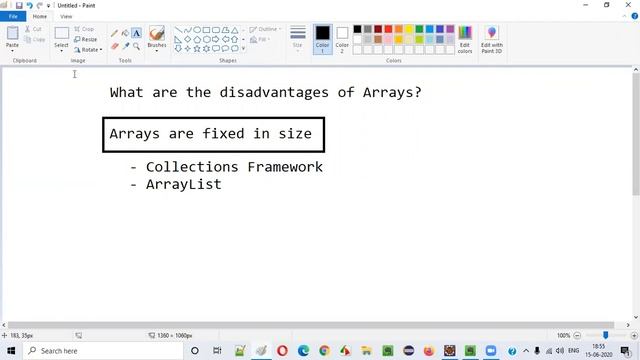
Task: Click the Save icon in the quick access toolbar
Action: point(19,5)
